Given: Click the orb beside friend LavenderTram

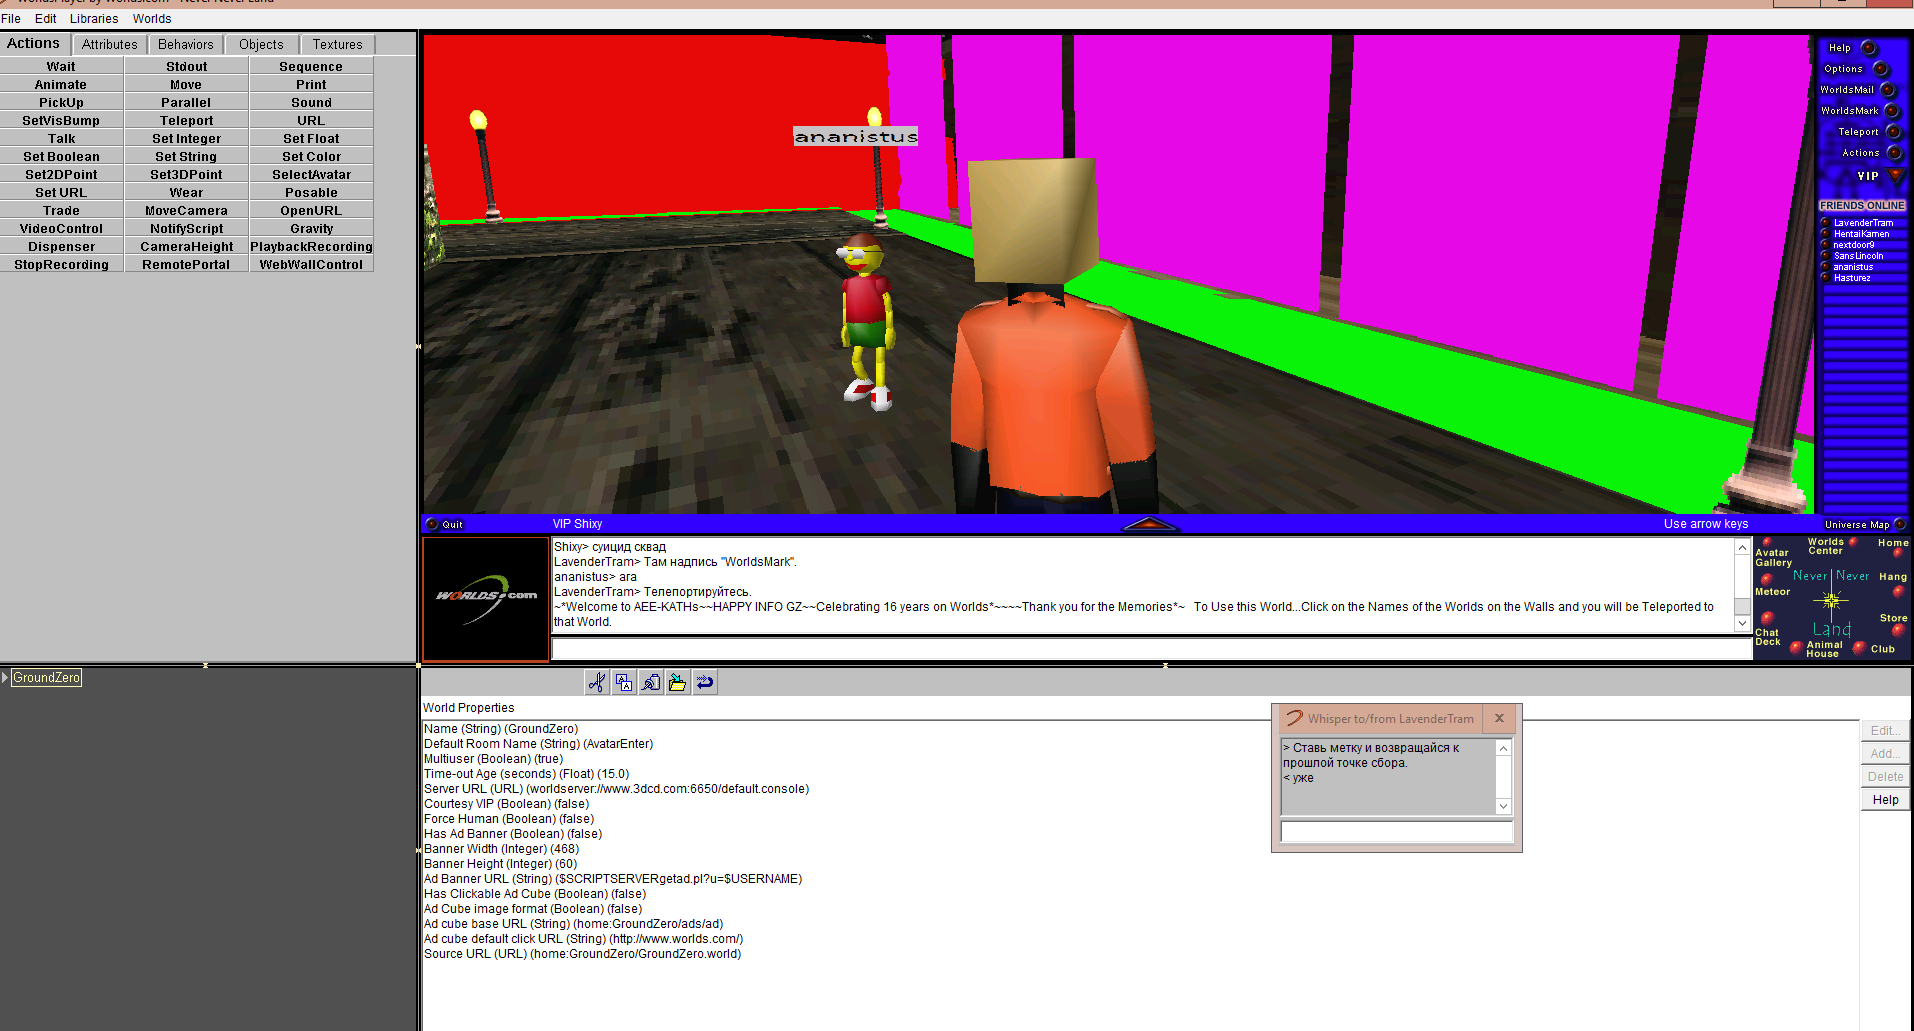Looking at the screenshot, I should click(x=1825, y=222).
